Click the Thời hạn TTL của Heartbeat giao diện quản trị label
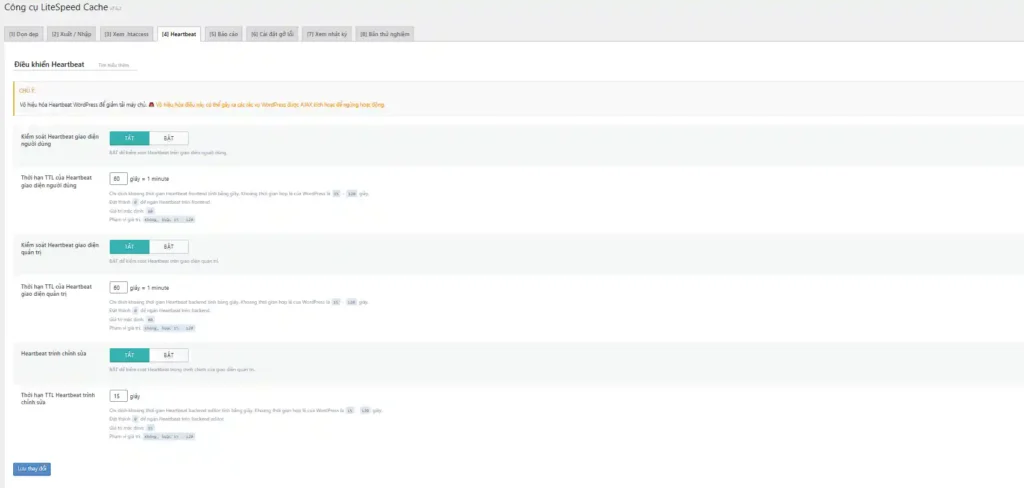This screenshot has height=488, width=1024. (56, 290)
